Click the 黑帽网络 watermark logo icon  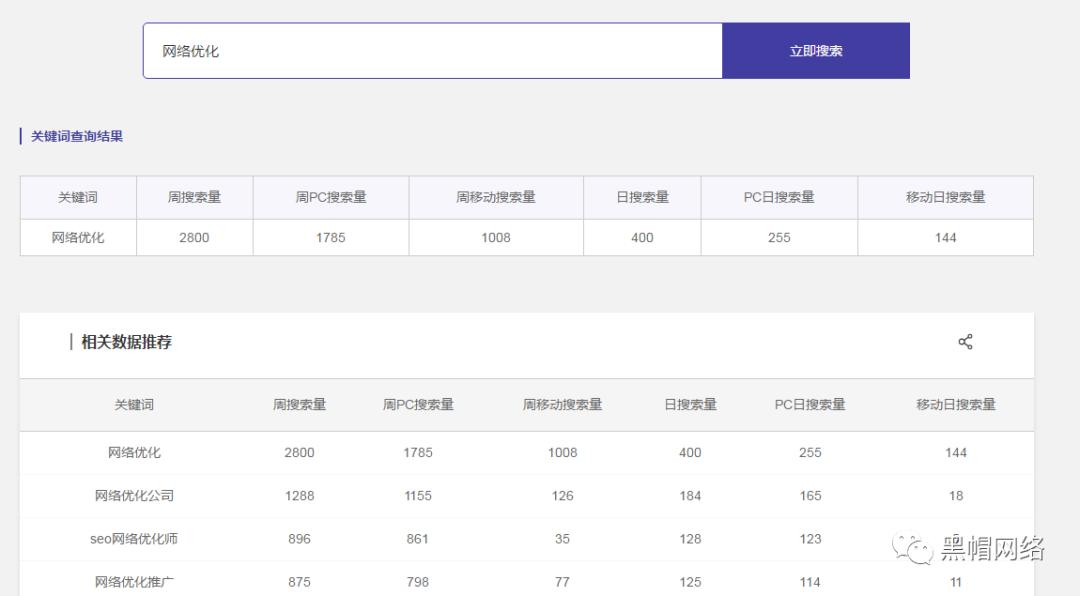click(x=913, y=546)
